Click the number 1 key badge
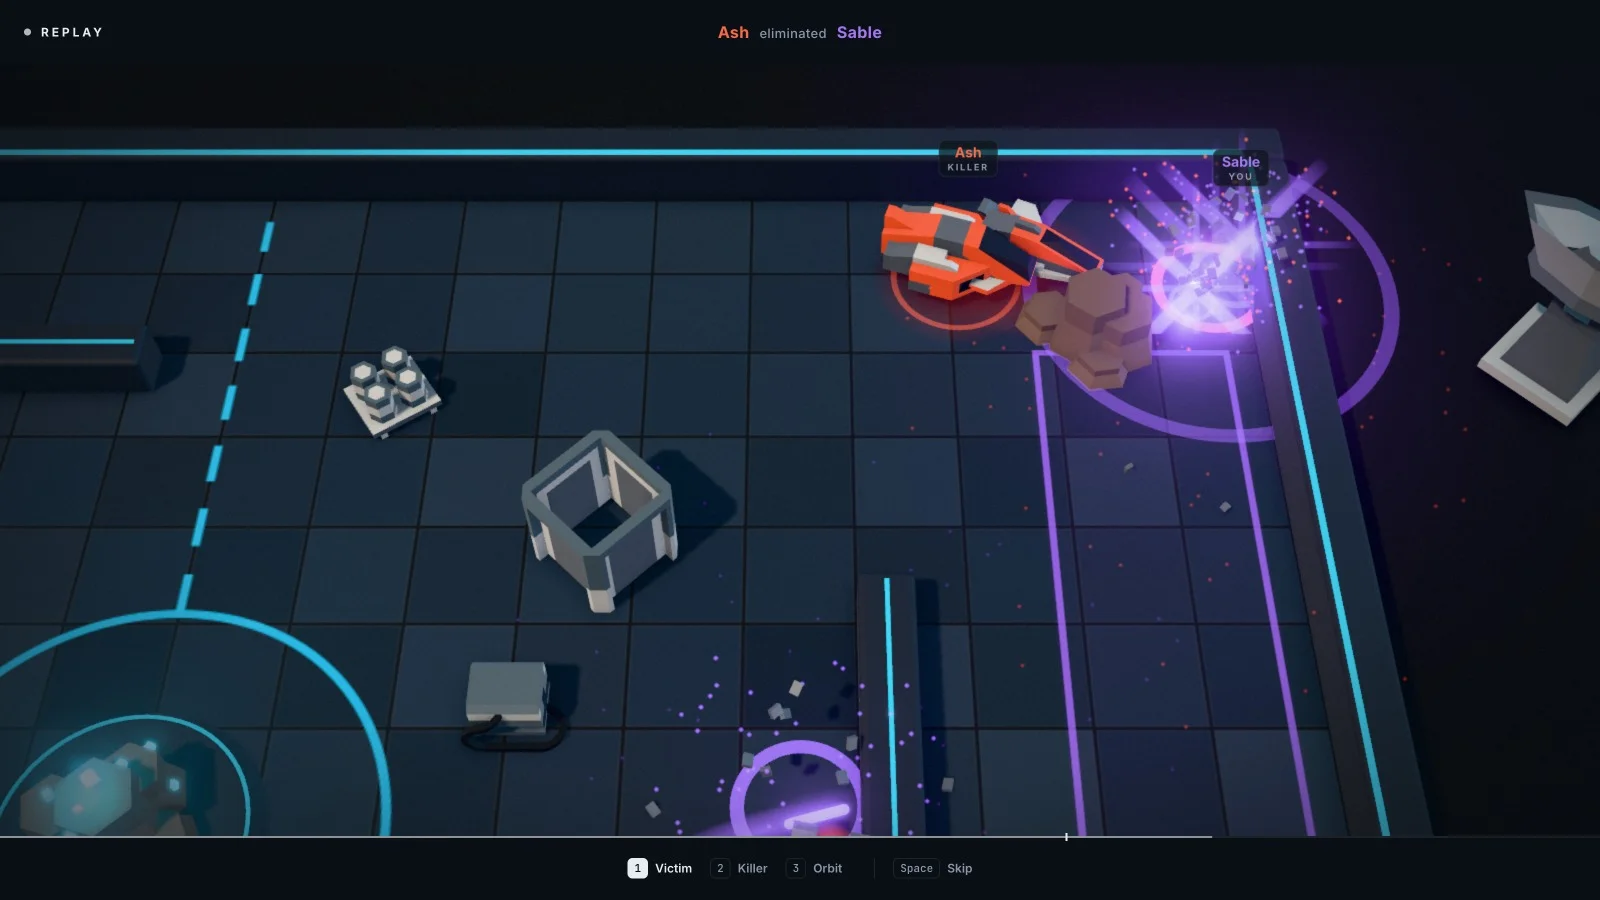 [x=637, y=868]
